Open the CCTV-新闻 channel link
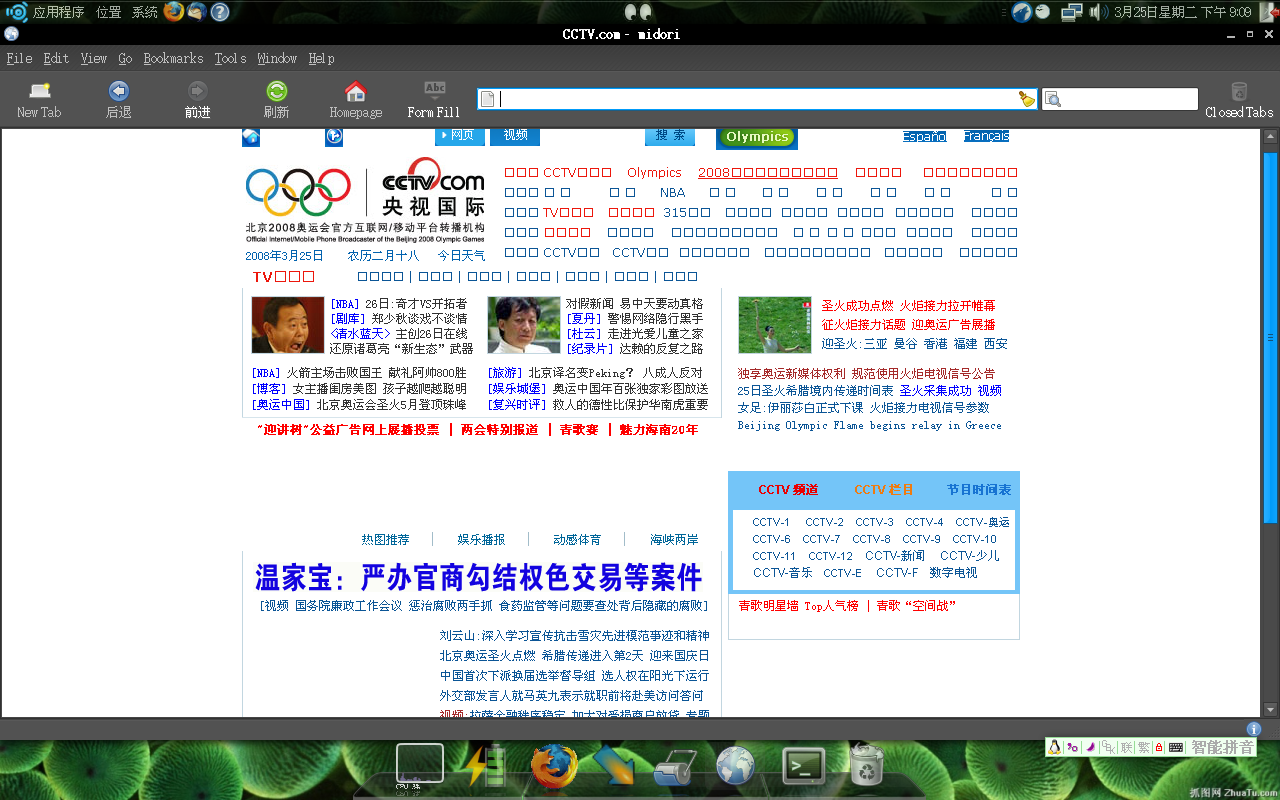1280x800 pixels. coord(895,556)
